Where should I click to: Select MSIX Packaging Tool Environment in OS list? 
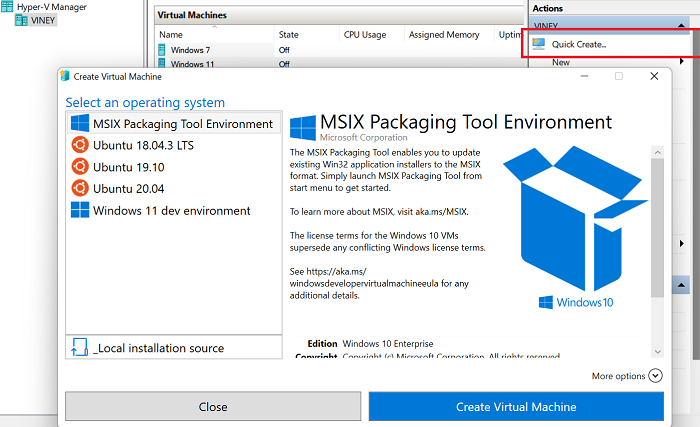[x=174, y=123]
